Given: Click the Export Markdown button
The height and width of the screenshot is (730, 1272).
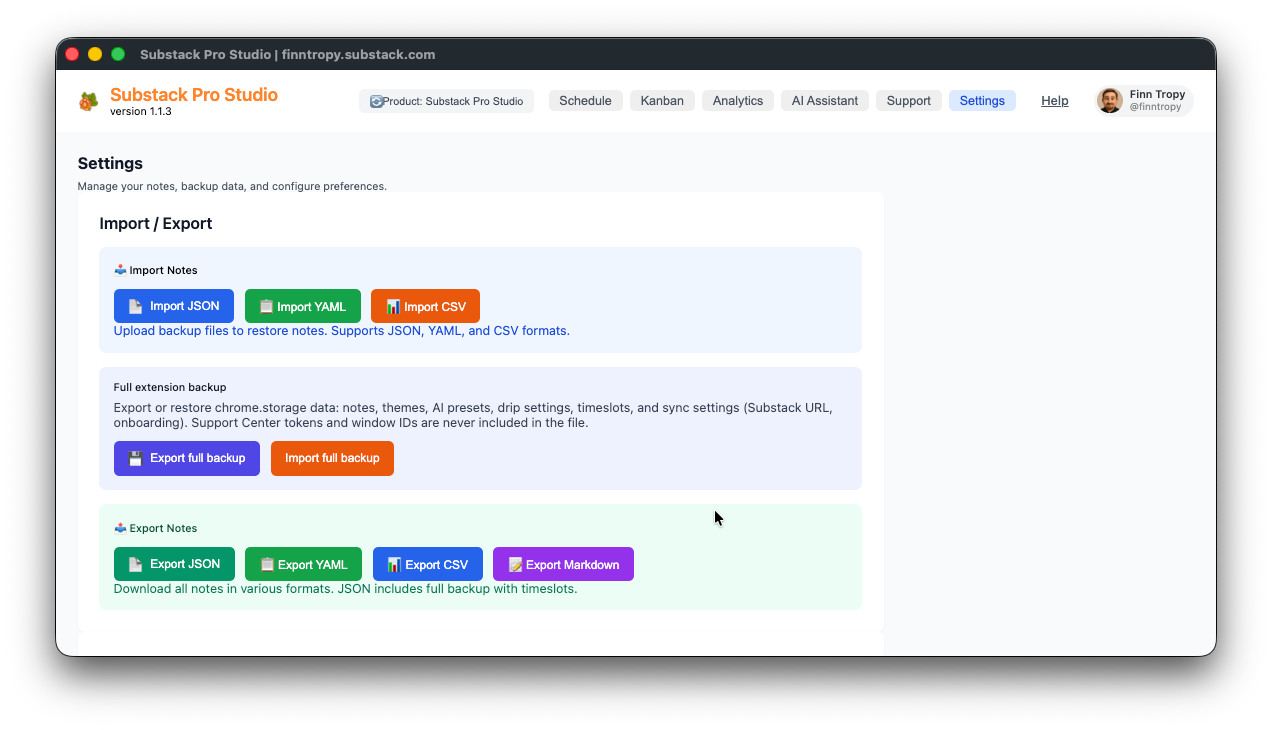Looking at the screenshot, I should coord(563,564).
